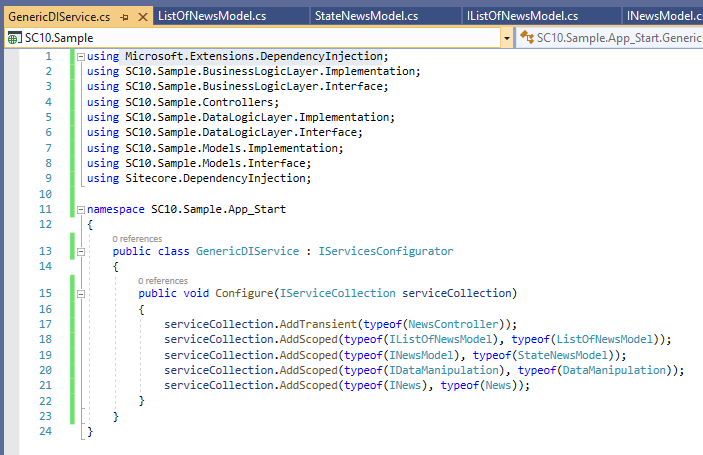Open the SC10.Sample.App_Start.Generic type dropdown
The width and height of the screenshot is (703, 455).
click(610, 38)
